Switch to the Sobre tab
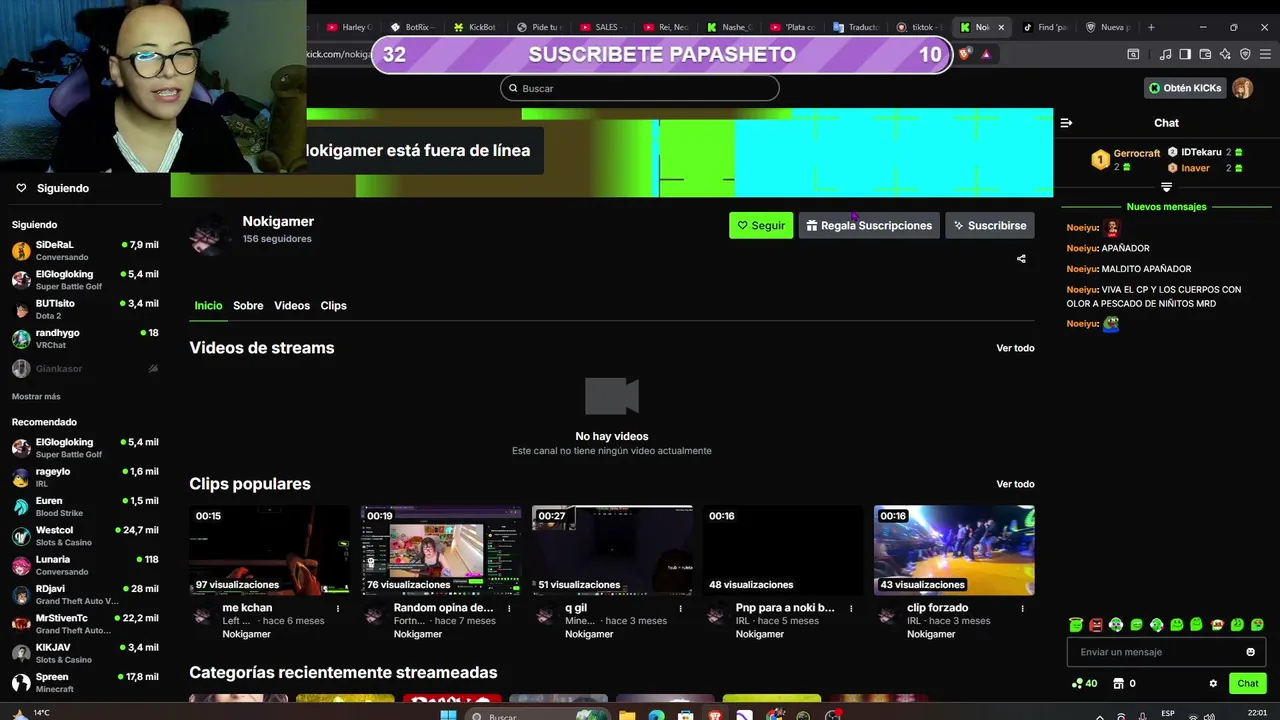The image size is (1280, 720). click(x=248, y=306)
